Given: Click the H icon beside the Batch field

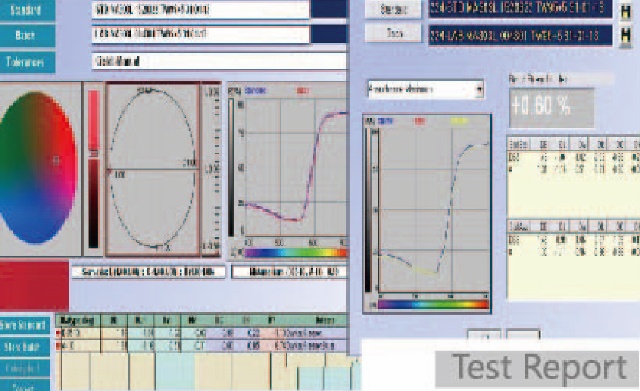Looking at the screenshot, I should coord(625,36).
